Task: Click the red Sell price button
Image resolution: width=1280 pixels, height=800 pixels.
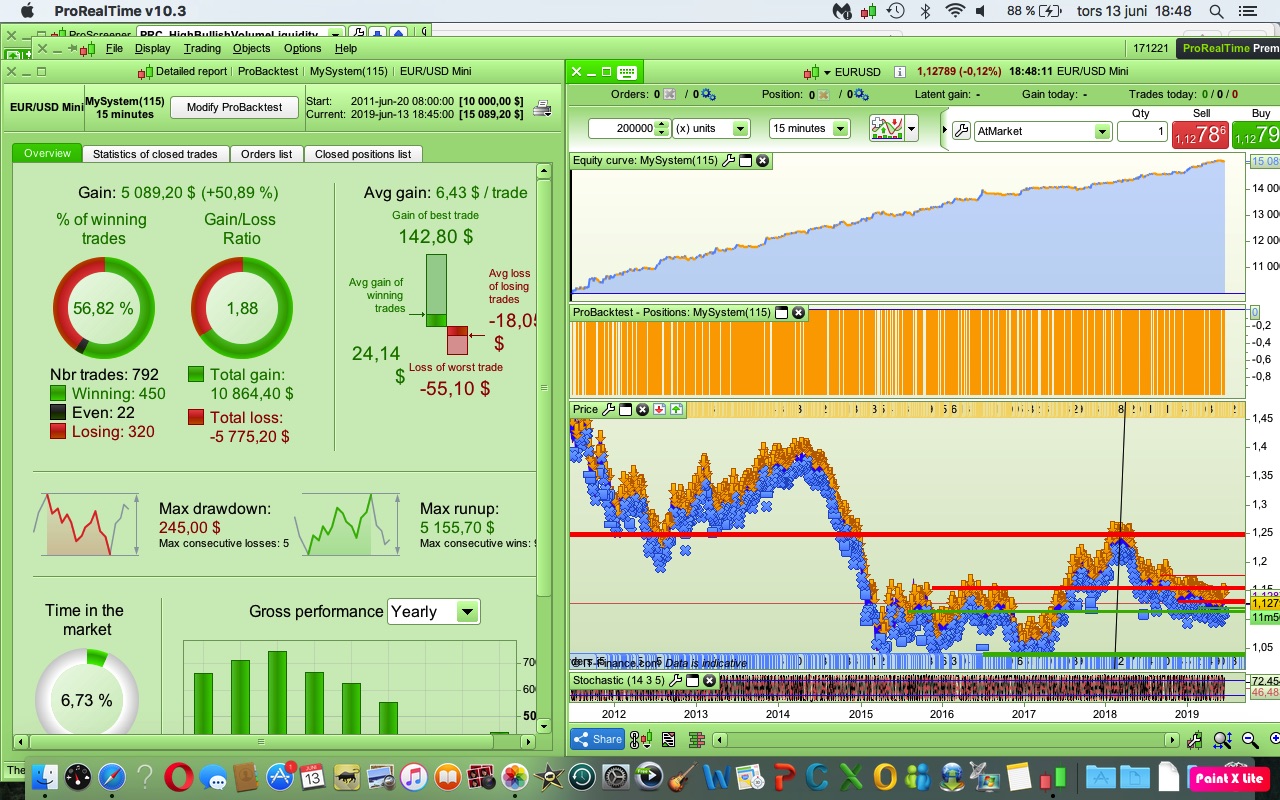Action: point(1199,134)
